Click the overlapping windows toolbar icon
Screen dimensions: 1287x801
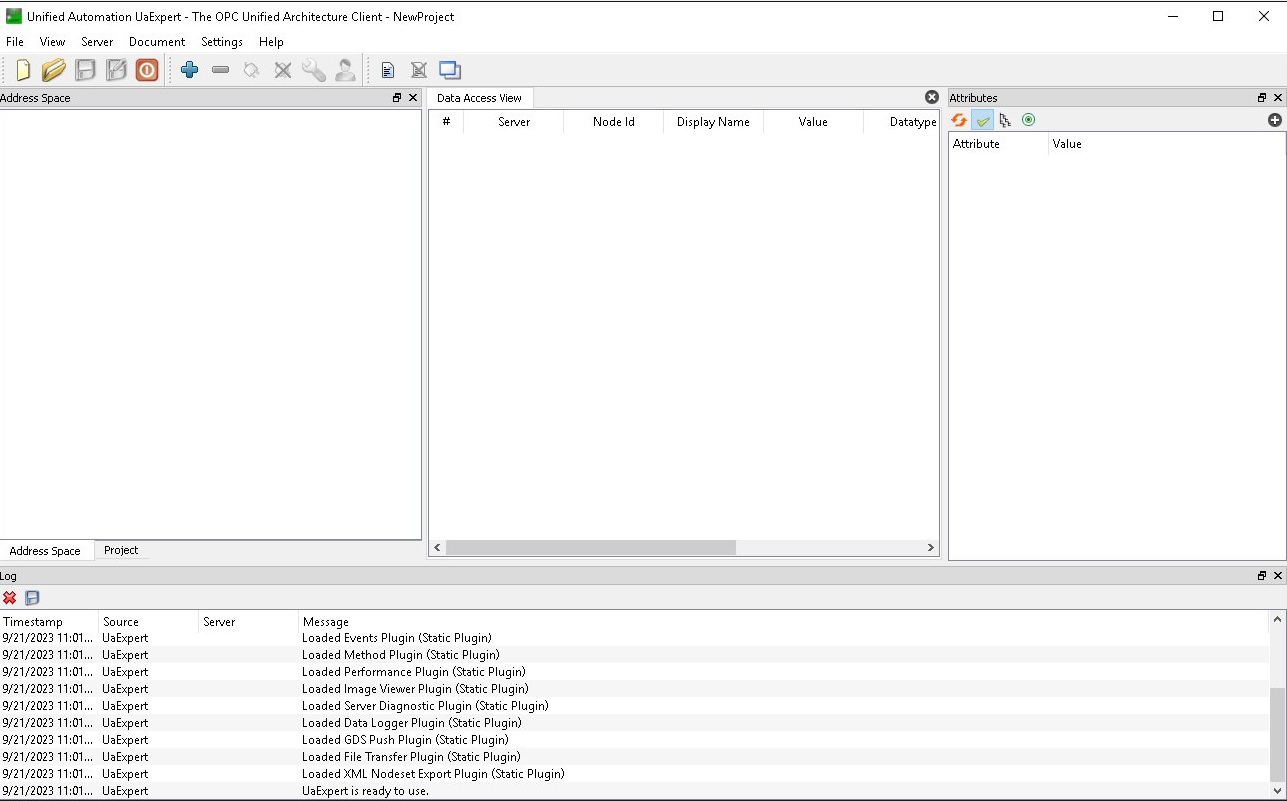point(450,70)
